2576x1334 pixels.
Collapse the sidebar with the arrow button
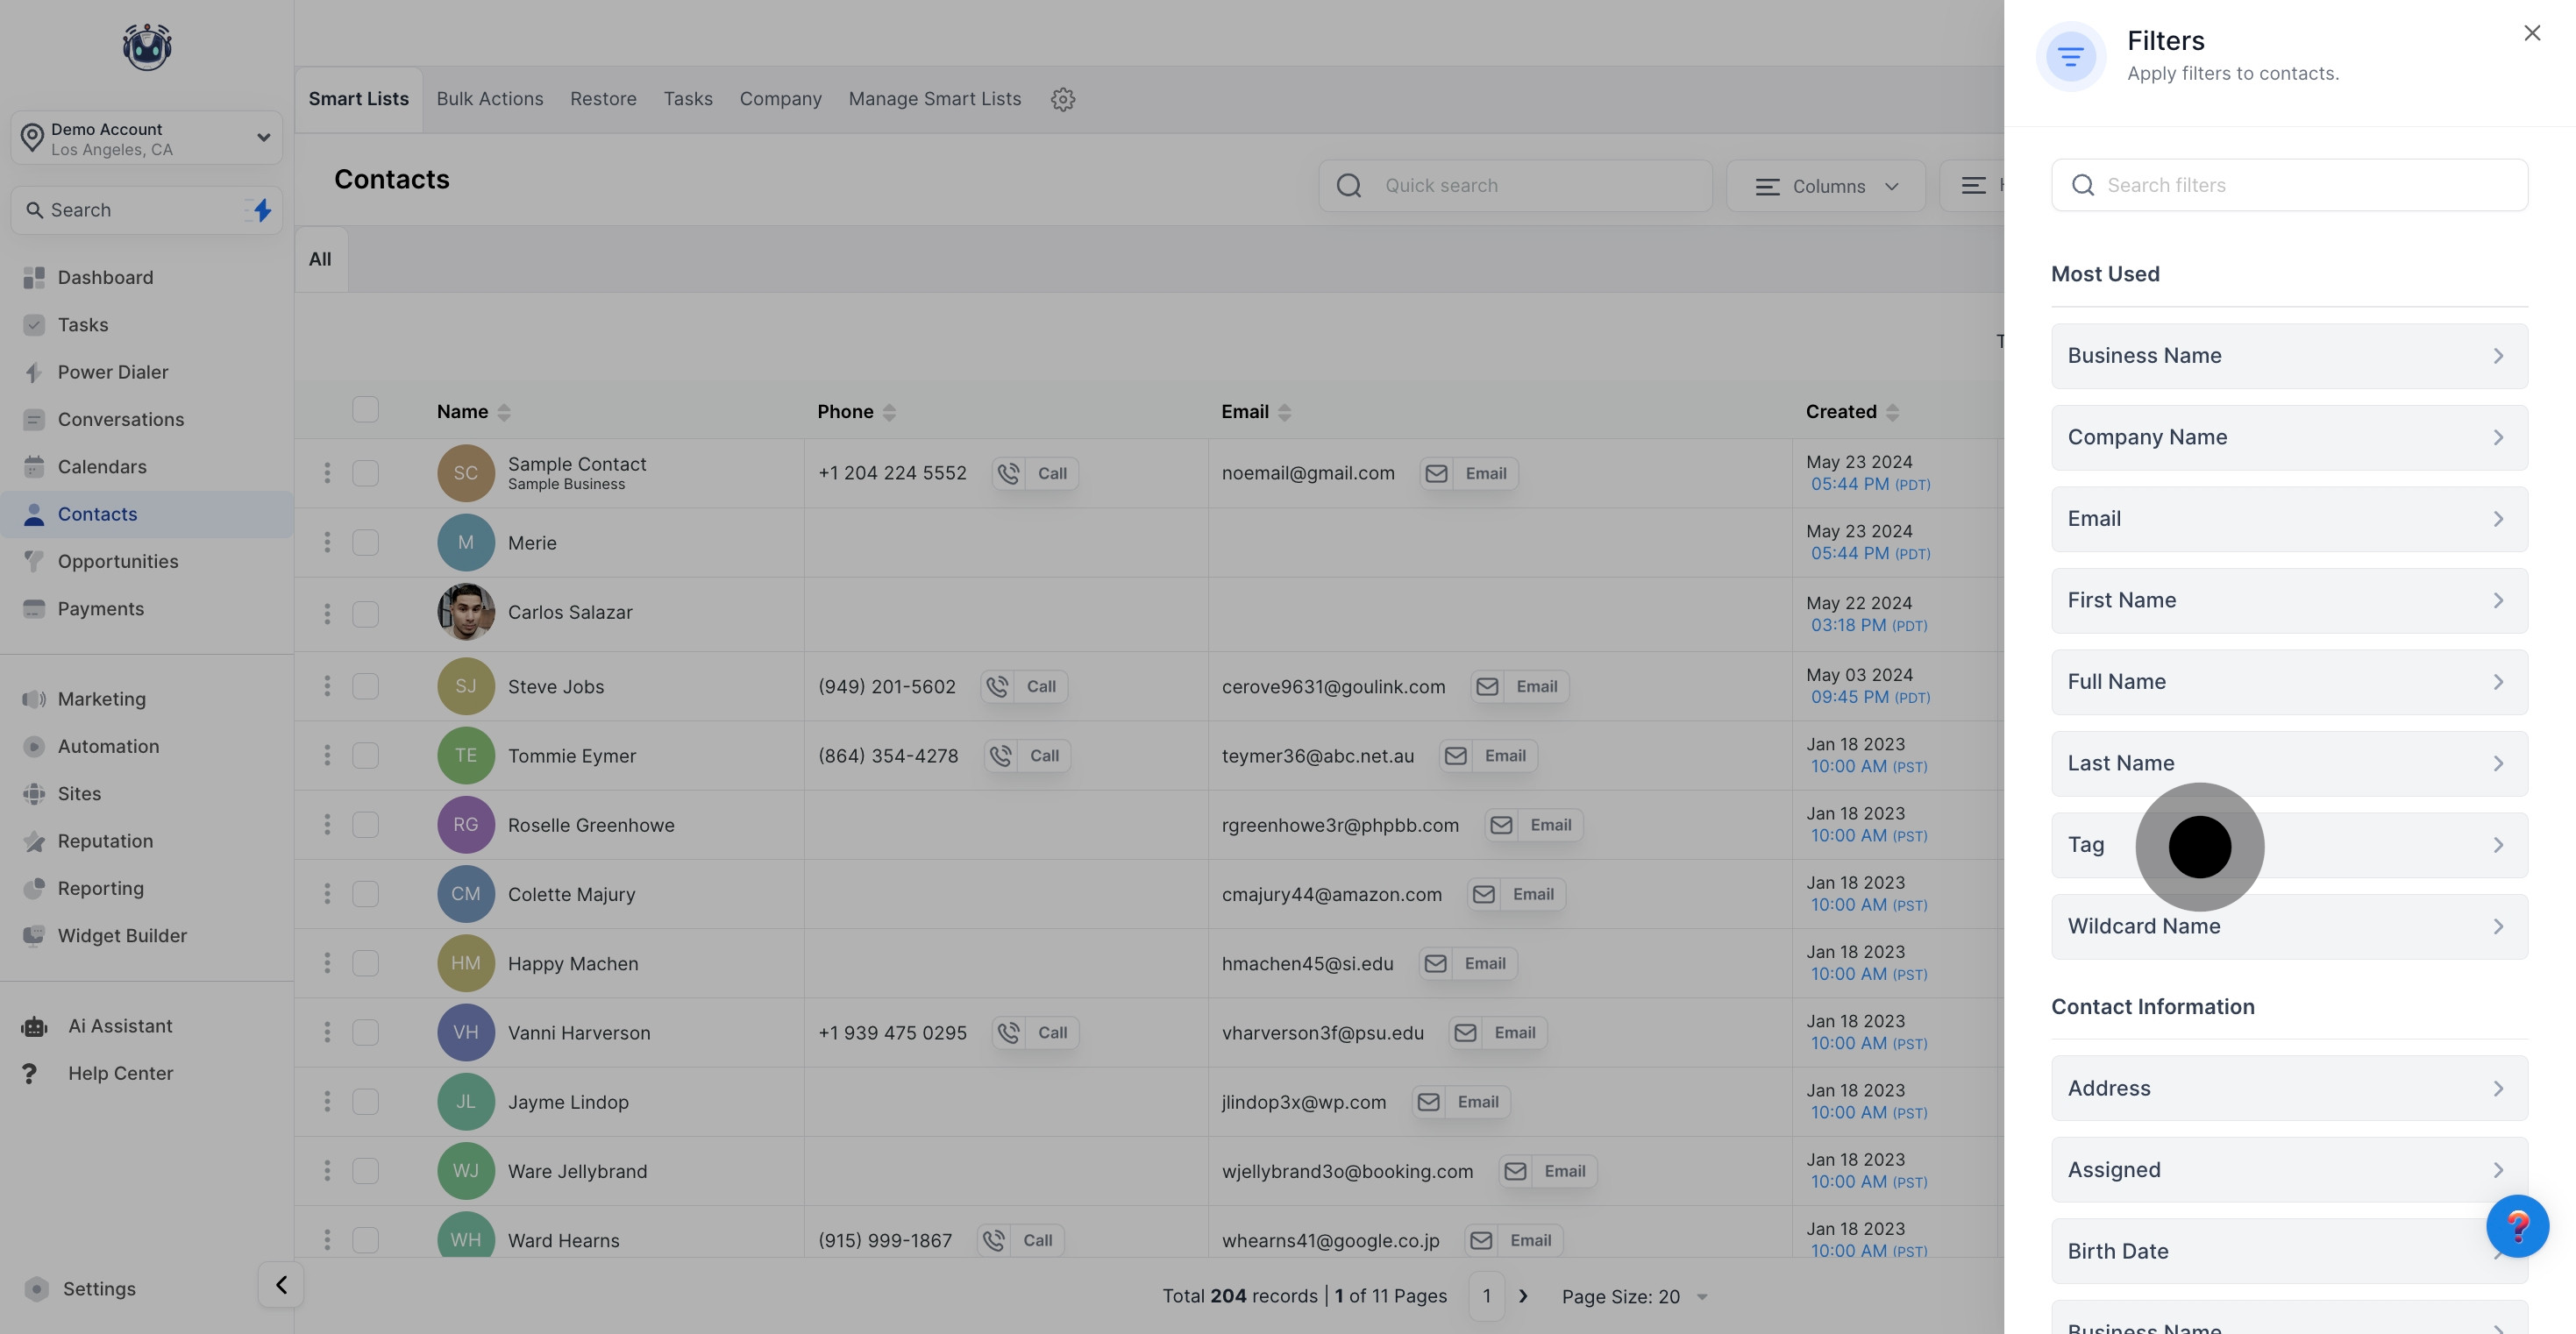[x=281, y=1285]
